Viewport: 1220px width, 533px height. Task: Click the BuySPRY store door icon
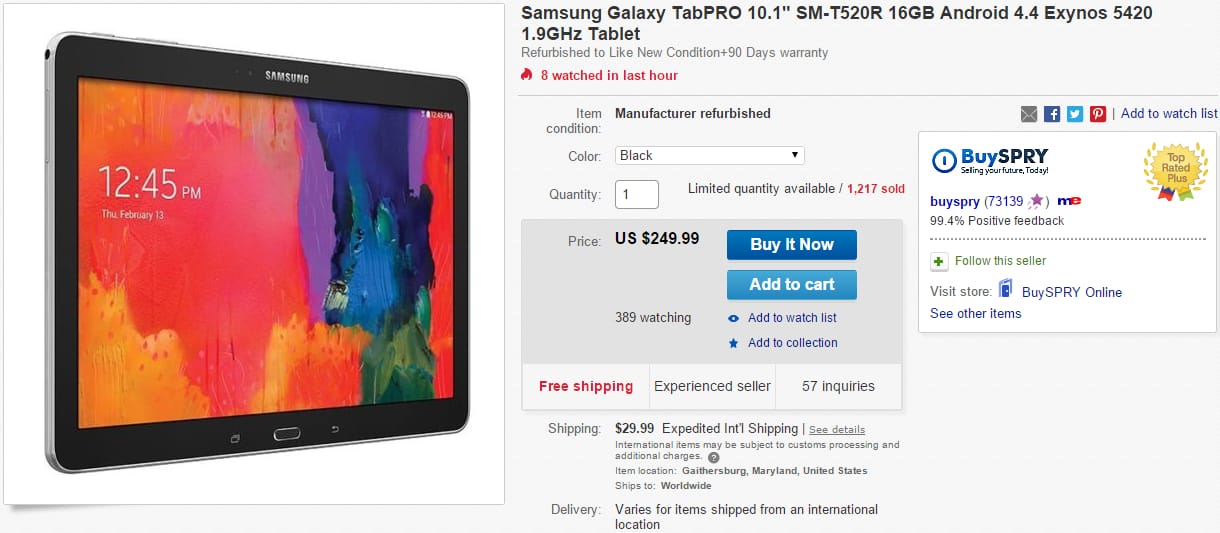[x=1004, y=290]
